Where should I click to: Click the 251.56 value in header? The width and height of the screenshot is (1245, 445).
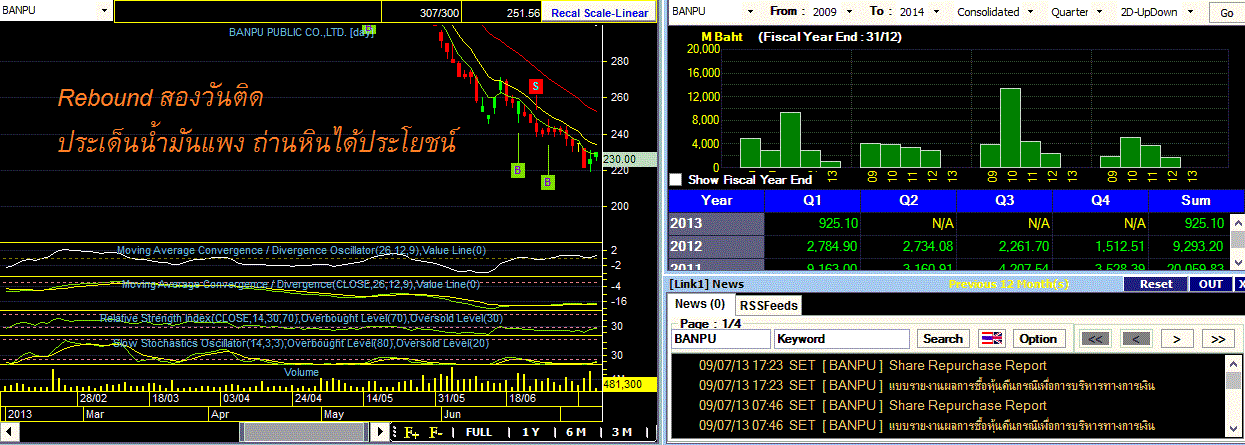(523, 13)
